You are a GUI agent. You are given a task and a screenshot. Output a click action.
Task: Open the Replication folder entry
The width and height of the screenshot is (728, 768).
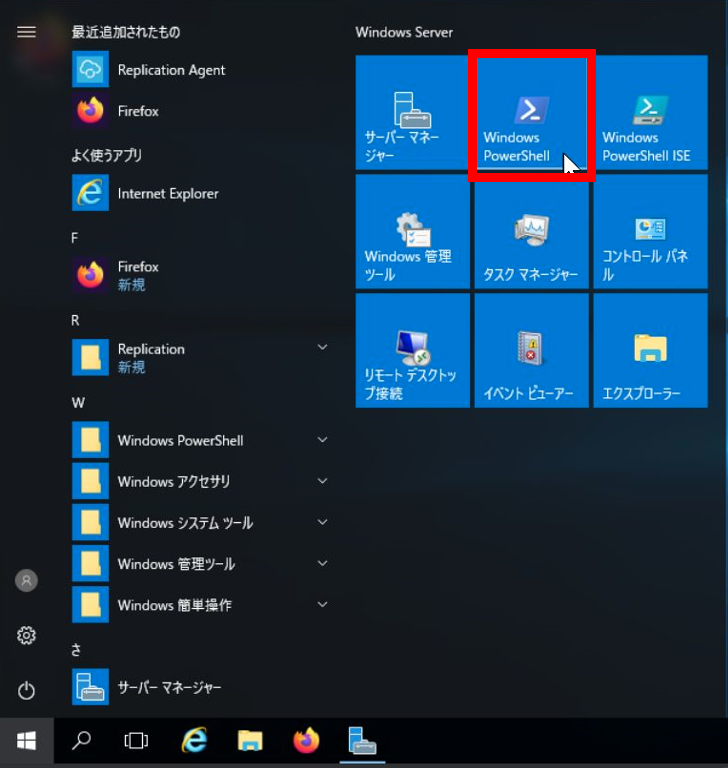point(201,358)
